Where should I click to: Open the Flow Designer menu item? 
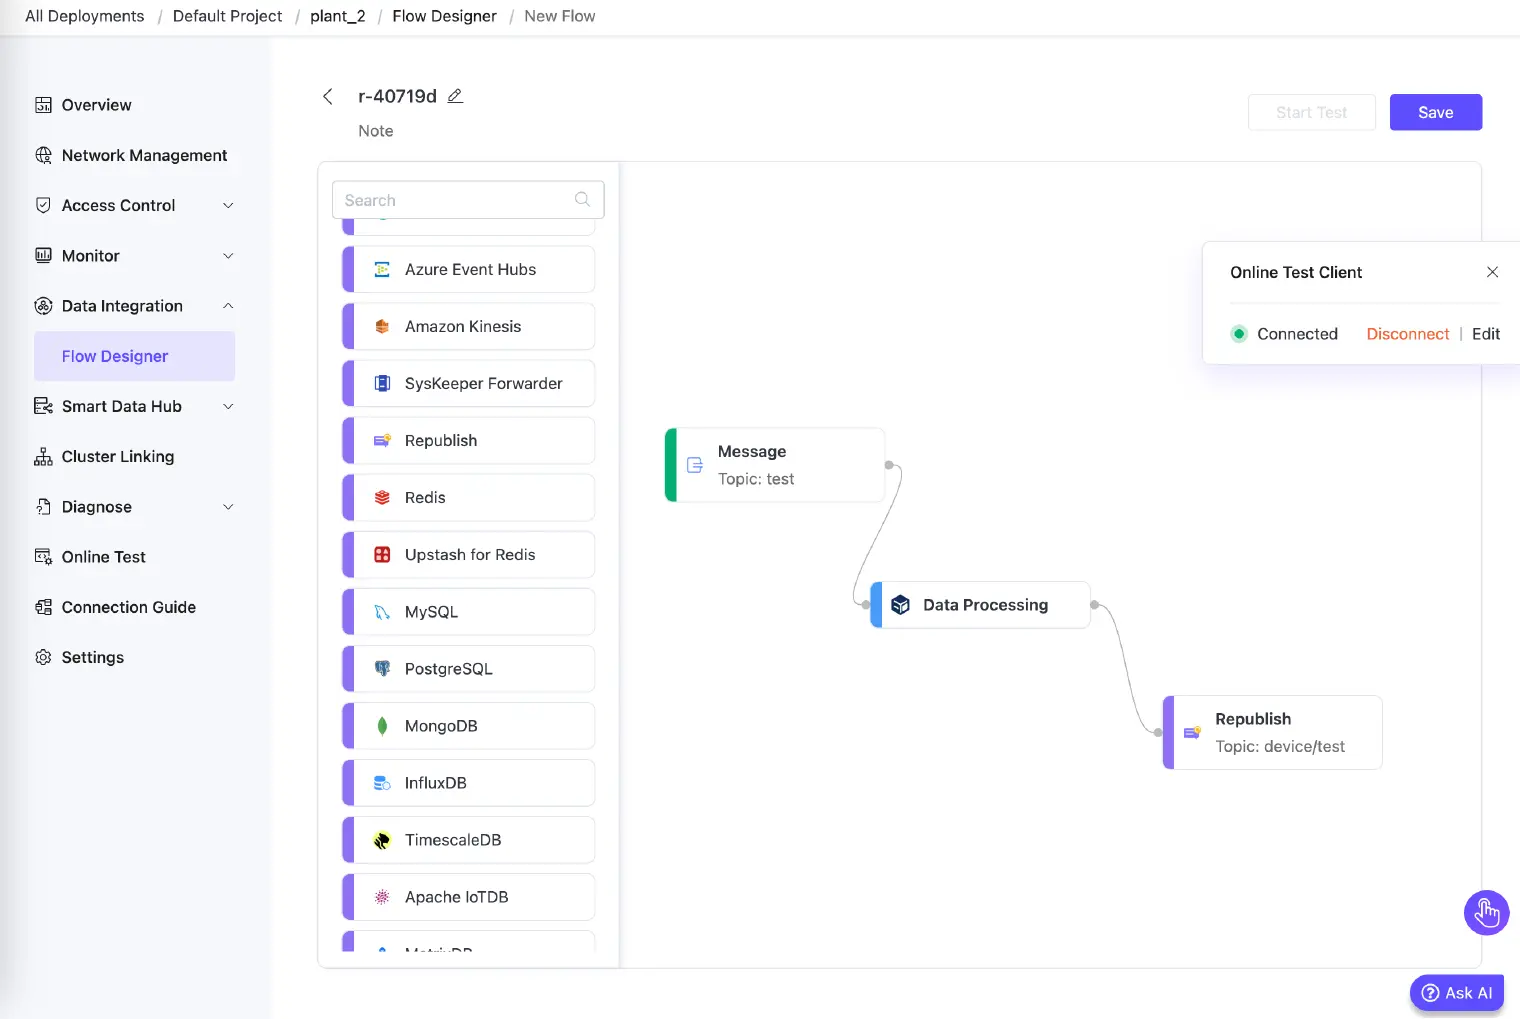(135, 356)
